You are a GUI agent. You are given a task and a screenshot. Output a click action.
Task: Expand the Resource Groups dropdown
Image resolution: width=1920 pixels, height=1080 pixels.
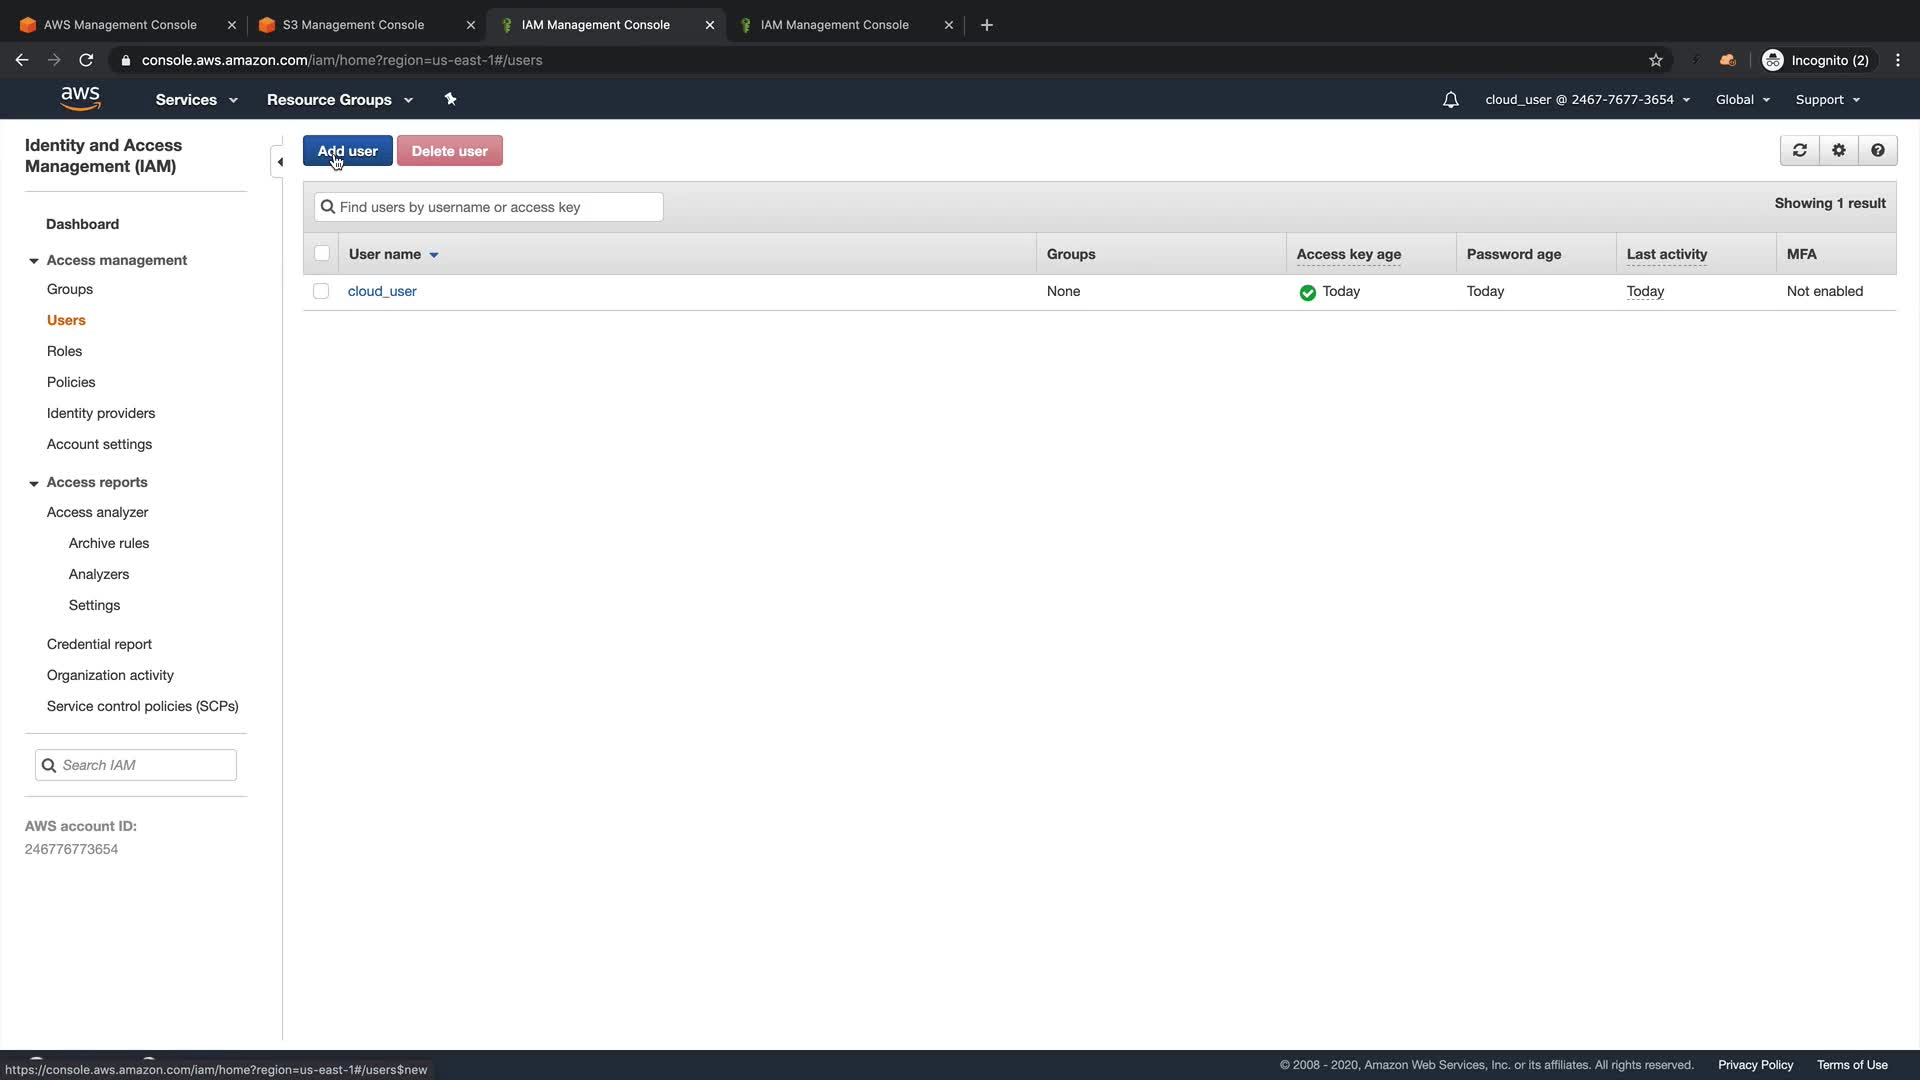pyautogui.click(x=339, y=100)
